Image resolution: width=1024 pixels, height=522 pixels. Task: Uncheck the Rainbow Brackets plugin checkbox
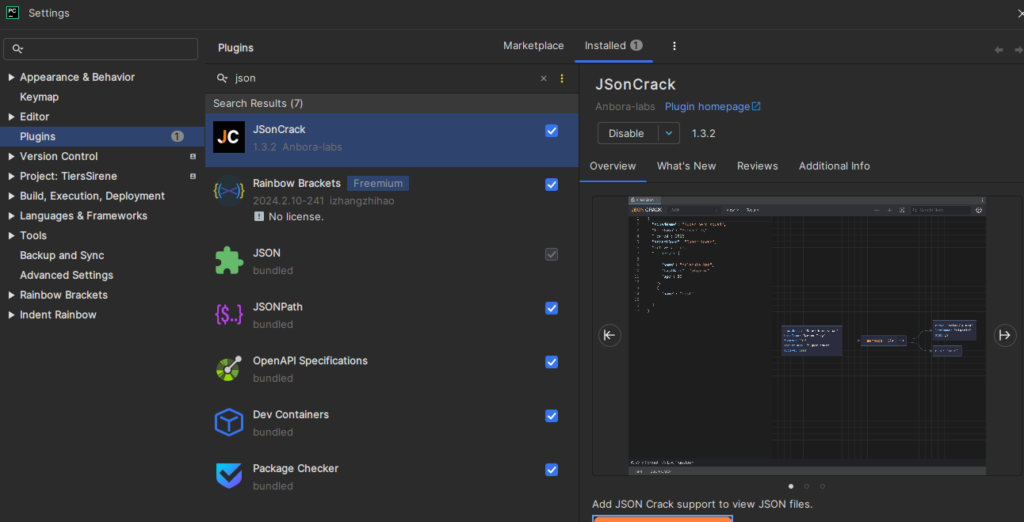tap(552, 184)
